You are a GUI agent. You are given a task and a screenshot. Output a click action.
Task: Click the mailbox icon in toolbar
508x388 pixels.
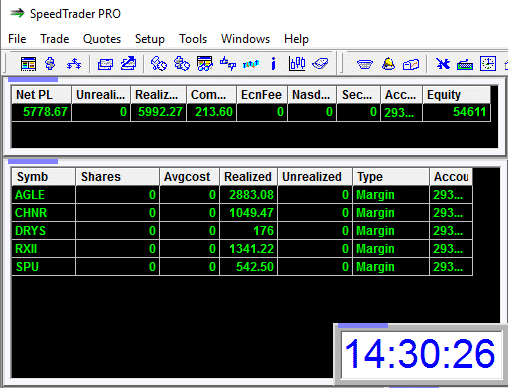(411, 64)
